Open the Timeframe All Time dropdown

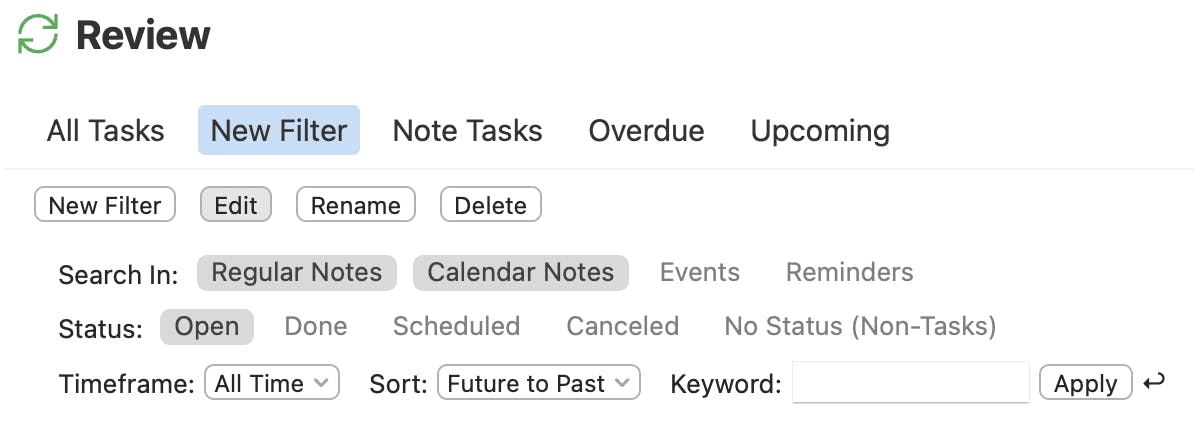pos(272,383)
